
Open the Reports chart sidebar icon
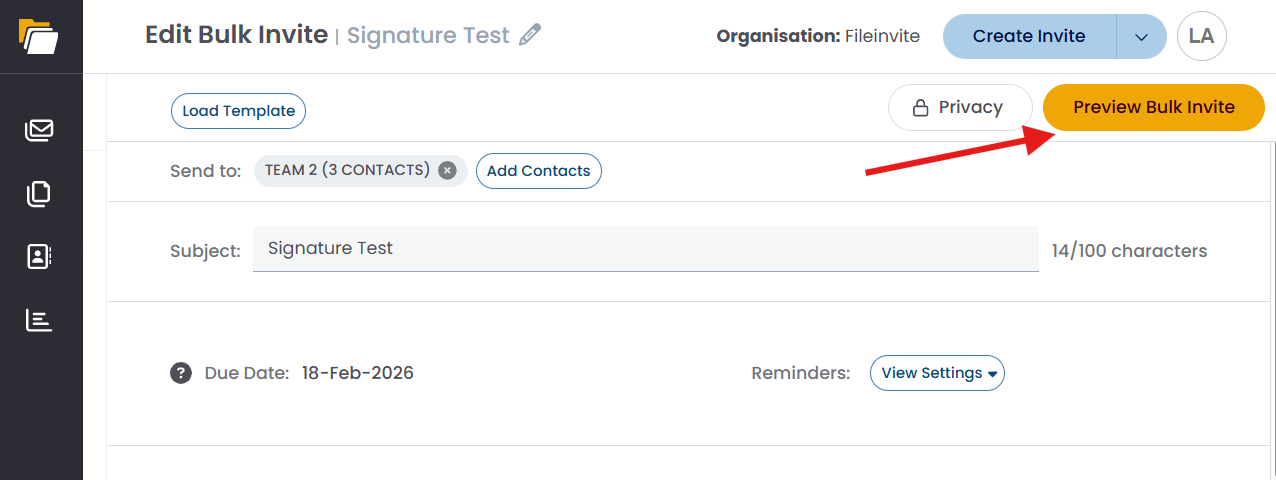[39, 321]
